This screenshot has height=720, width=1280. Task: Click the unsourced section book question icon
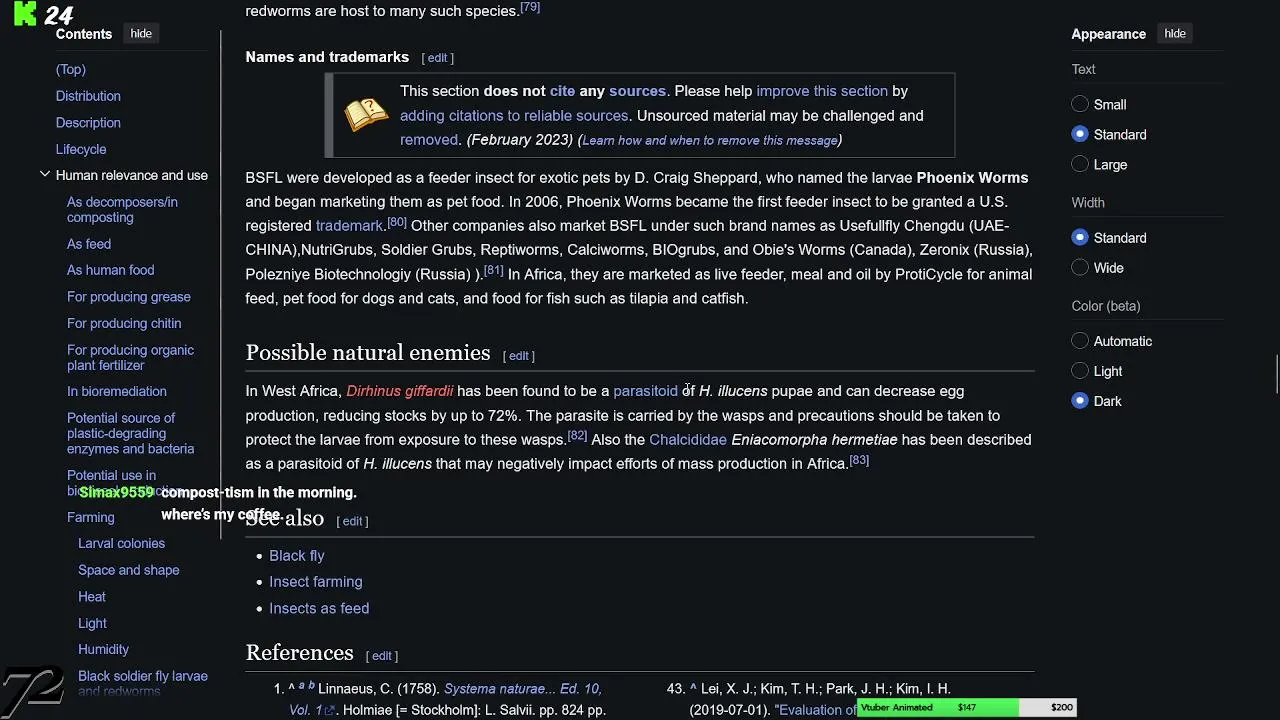[366, 115]
